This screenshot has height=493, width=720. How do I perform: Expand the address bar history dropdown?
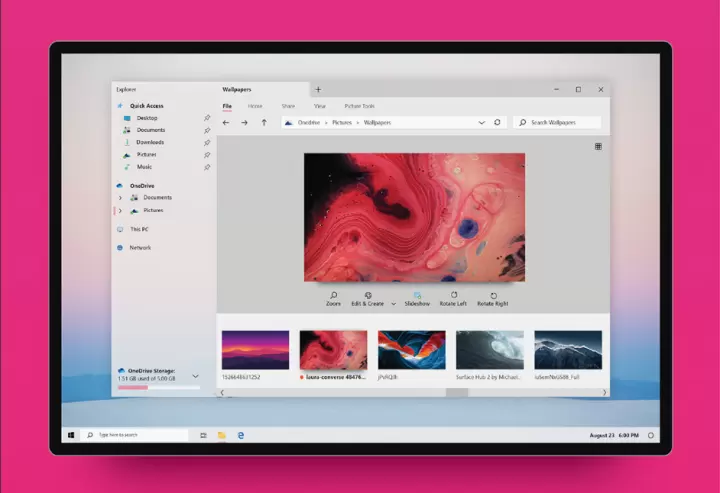pyautogui.click(x=481, y=122)
